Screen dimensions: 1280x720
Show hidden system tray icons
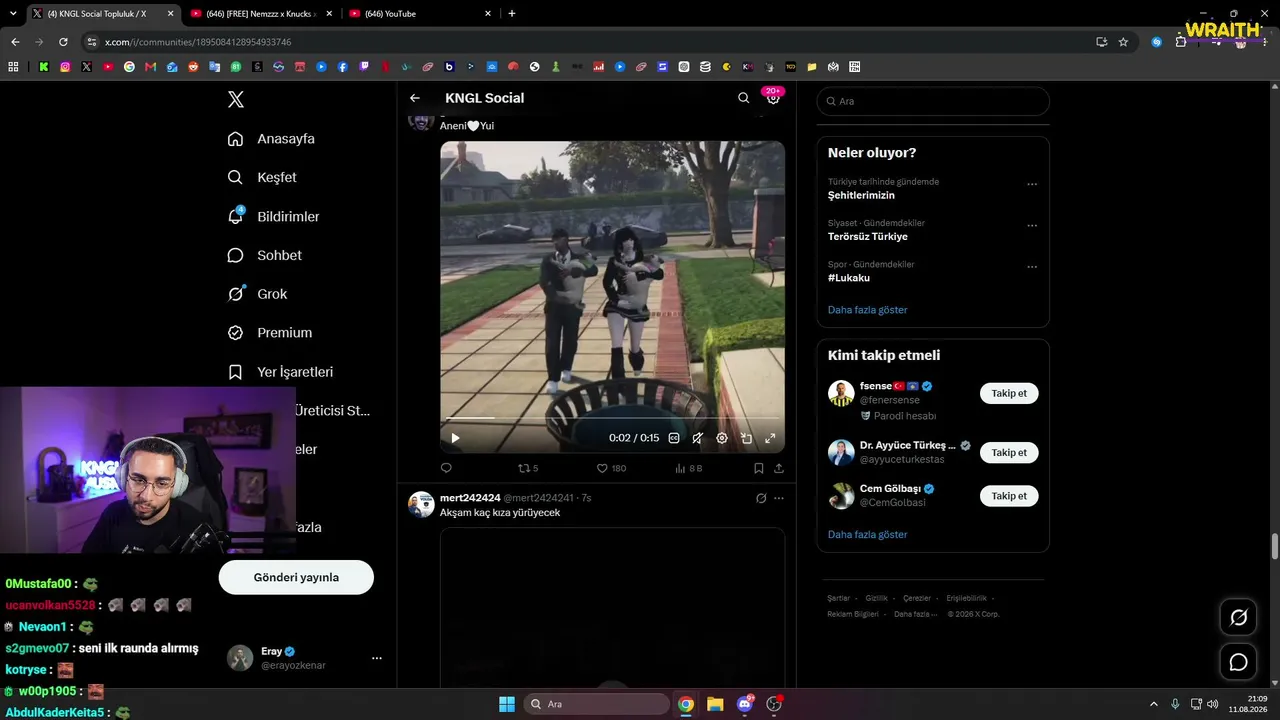tap(1153, 704)
